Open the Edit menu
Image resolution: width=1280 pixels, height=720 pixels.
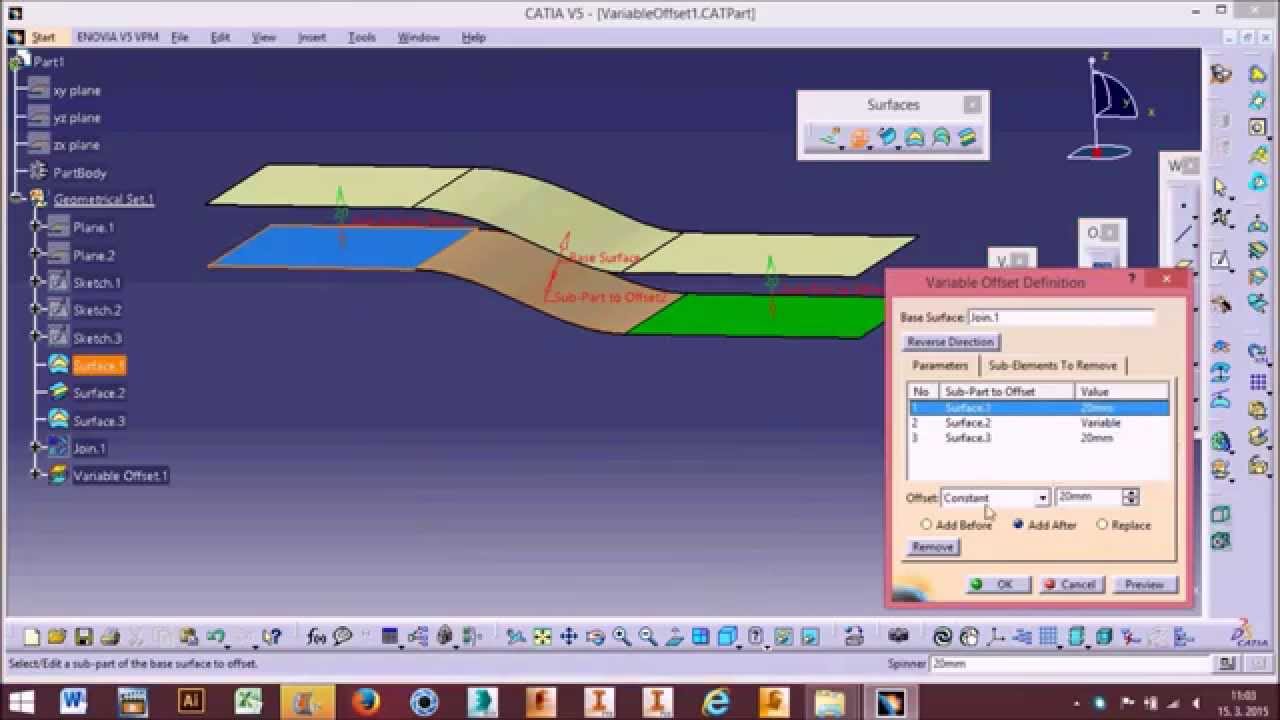click(220, 37)
